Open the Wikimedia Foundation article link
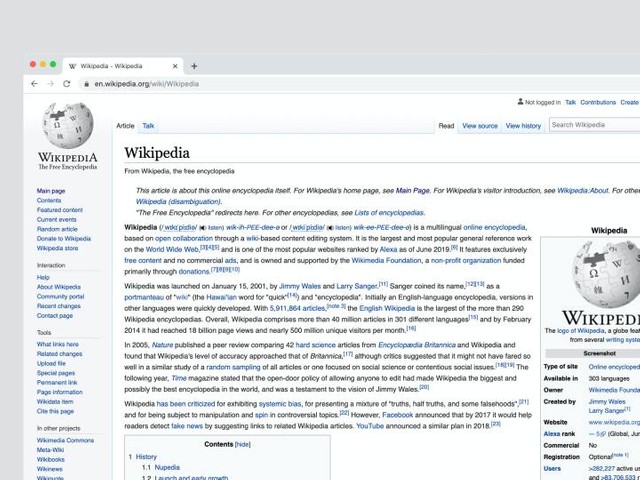Image resolution: width=640 pixels, height=480 pixels. coord(386,260)
